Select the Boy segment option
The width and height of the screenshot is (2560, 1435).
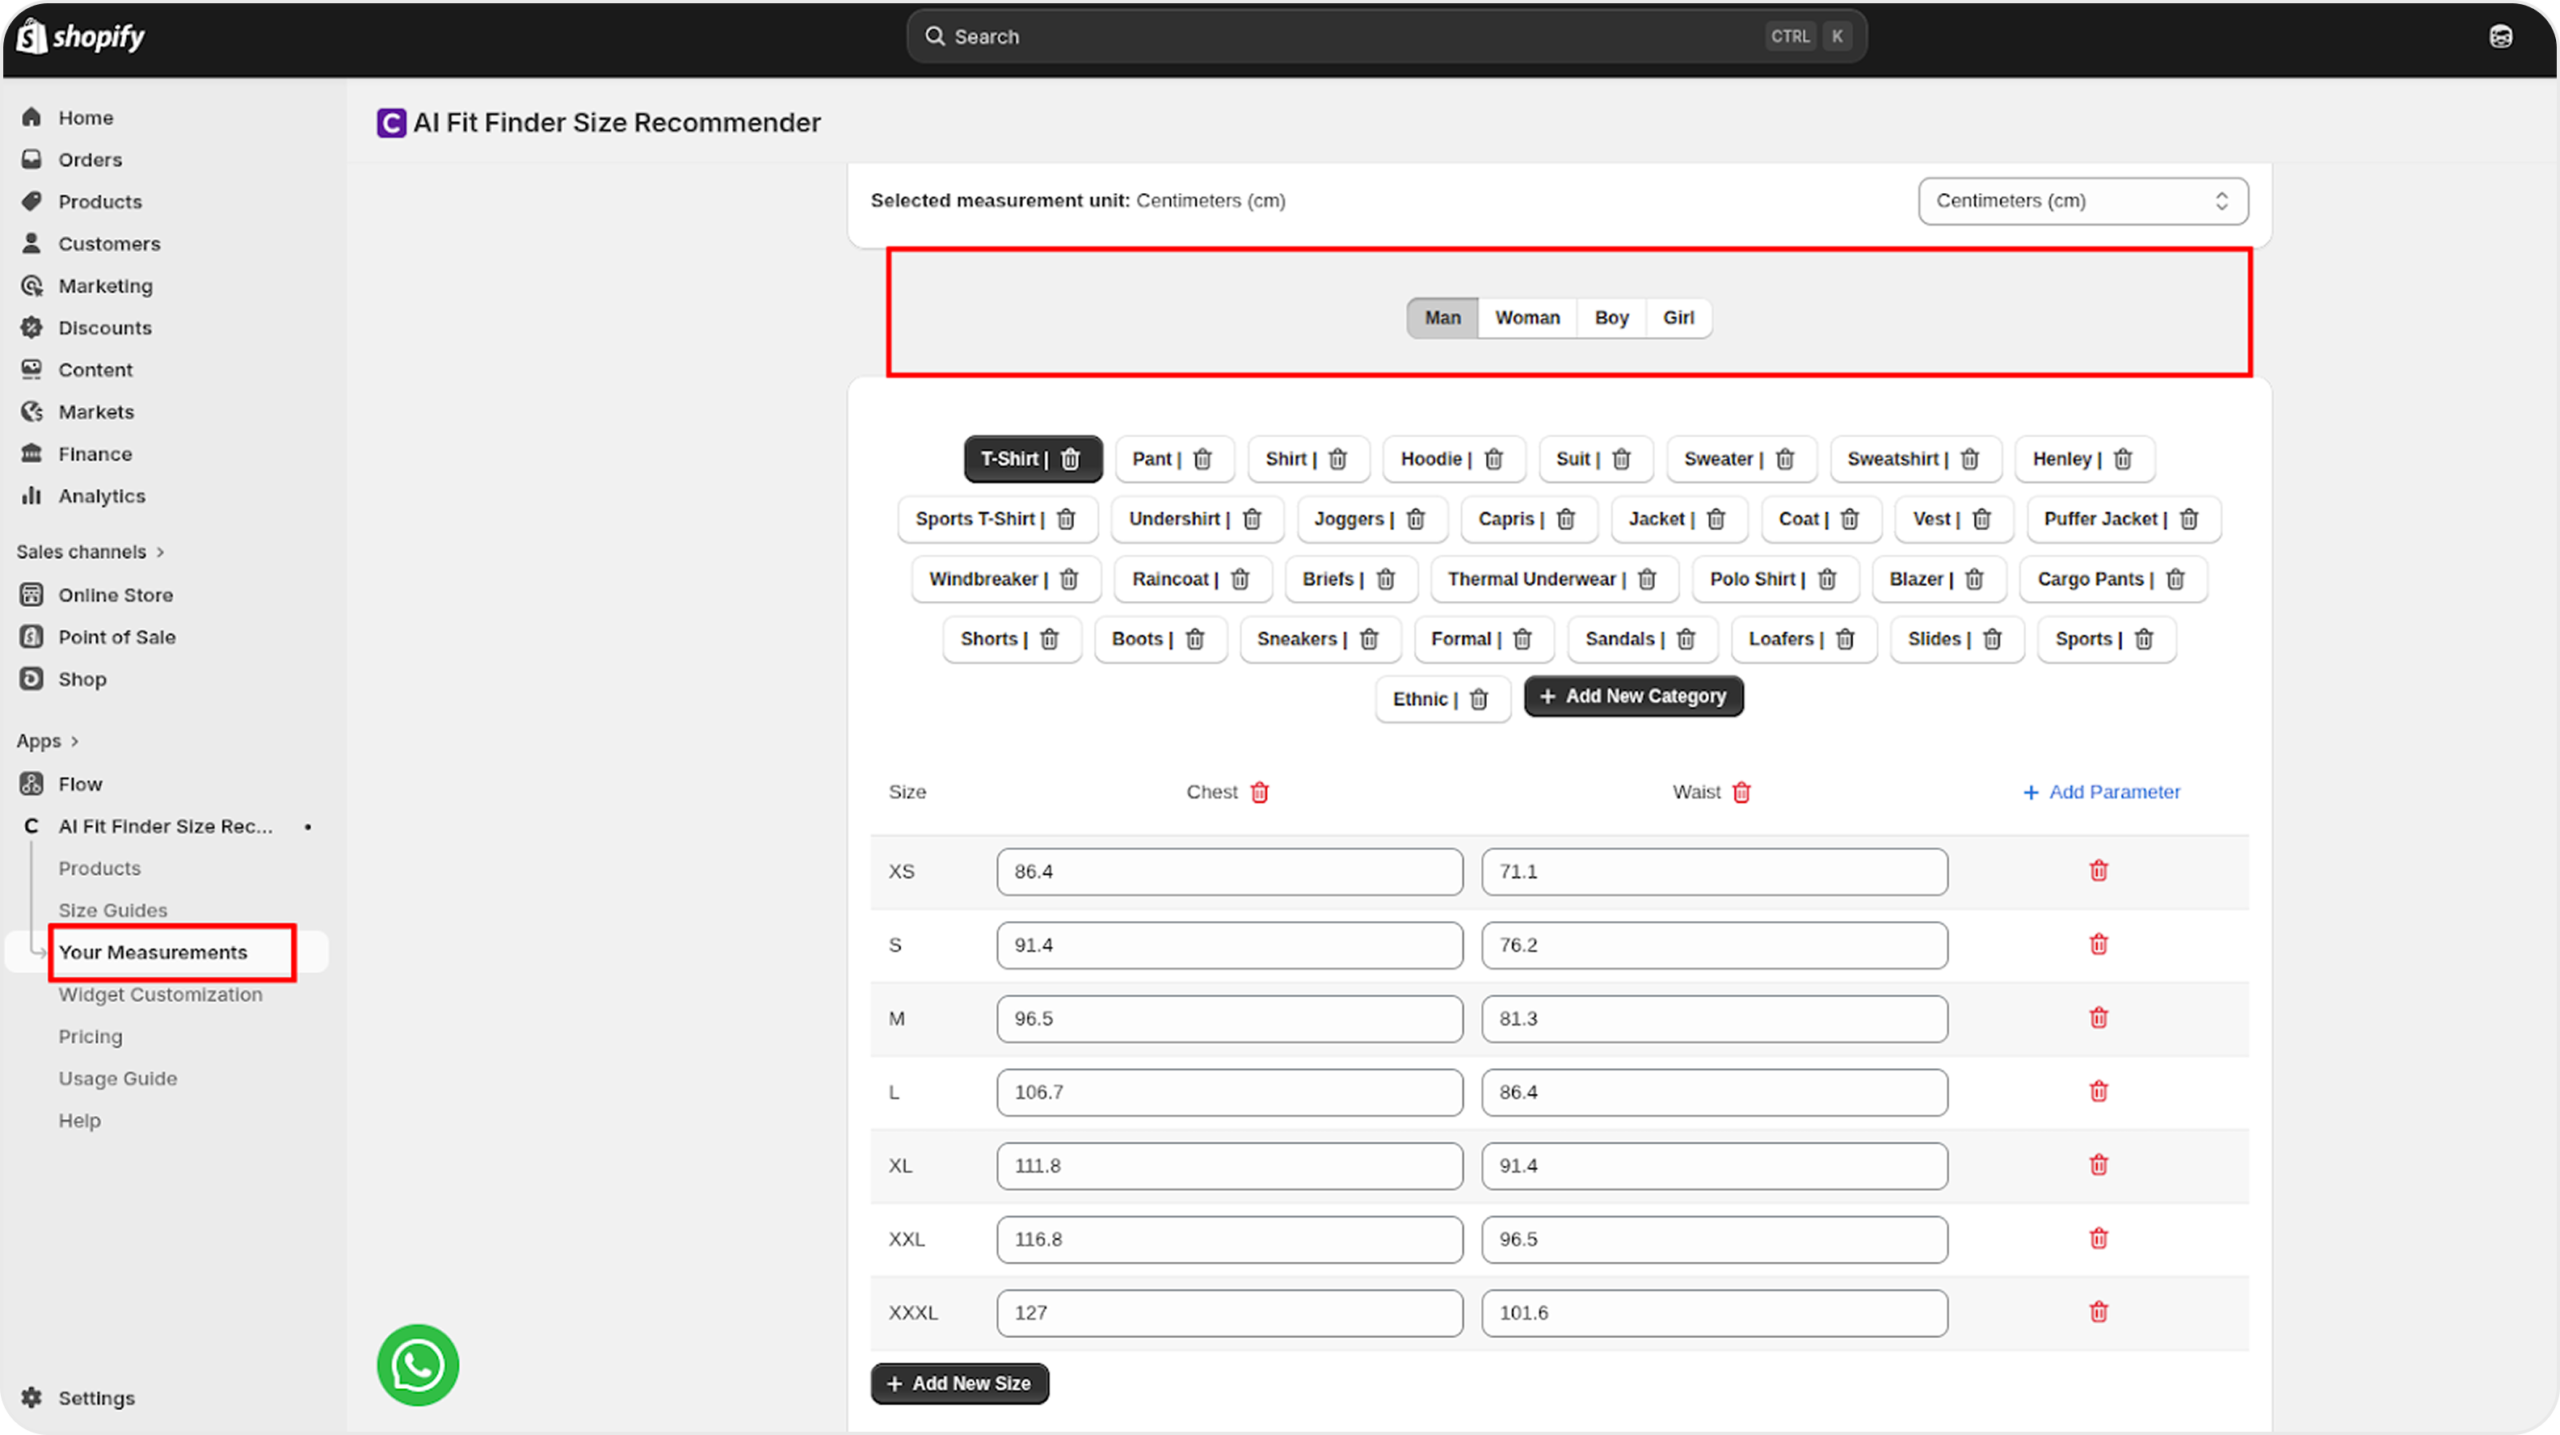[1611, 318]
